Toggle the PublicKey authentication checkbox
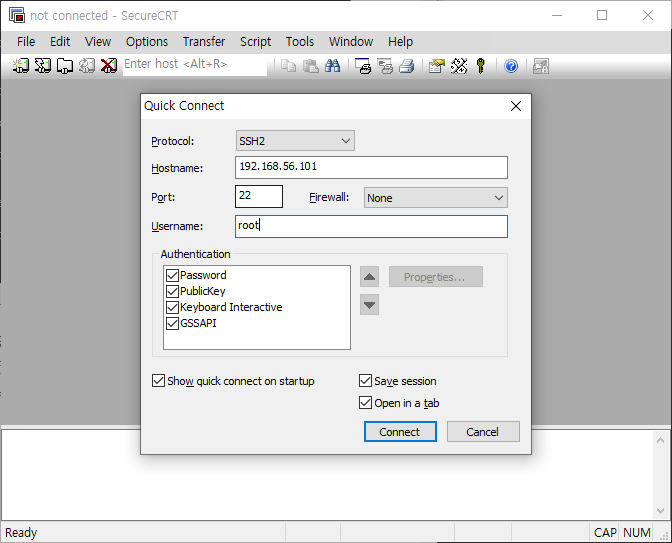This screenshot has height=543, width=672. [x=172, y=291]
